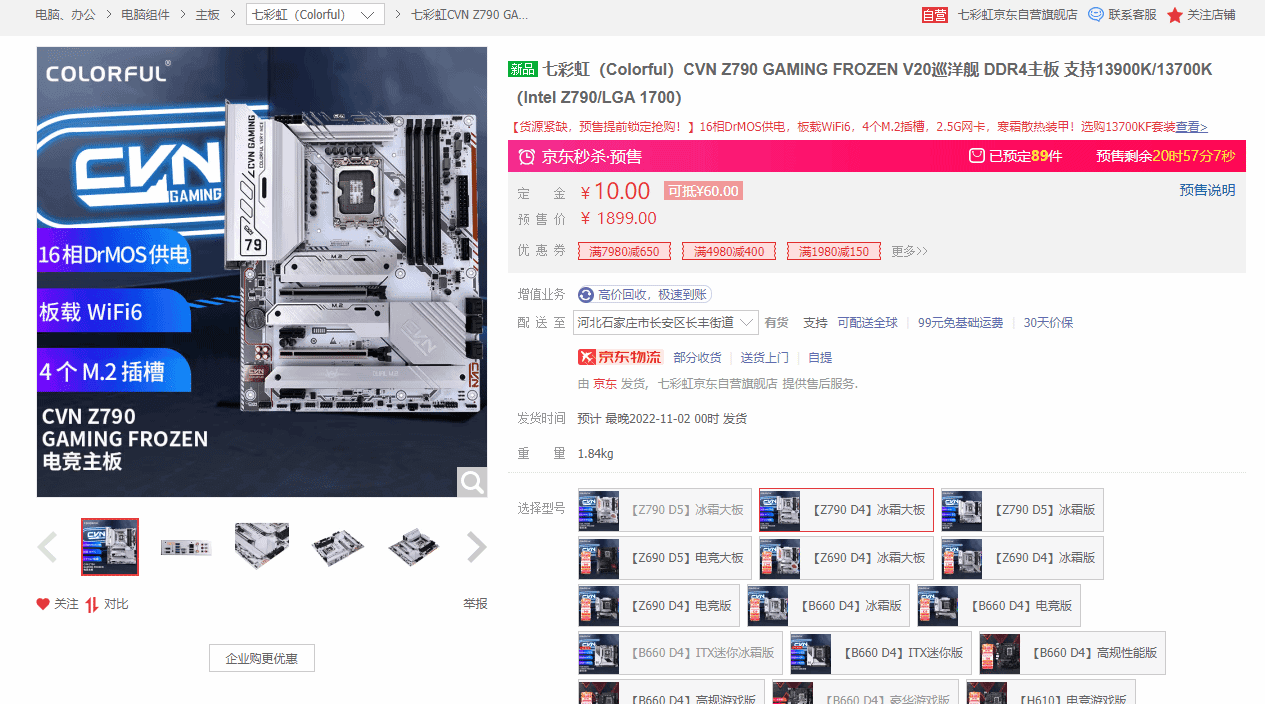Choose model 【Z690 D4】电竞版
The image size is (1265, 704).
(659, 606)
